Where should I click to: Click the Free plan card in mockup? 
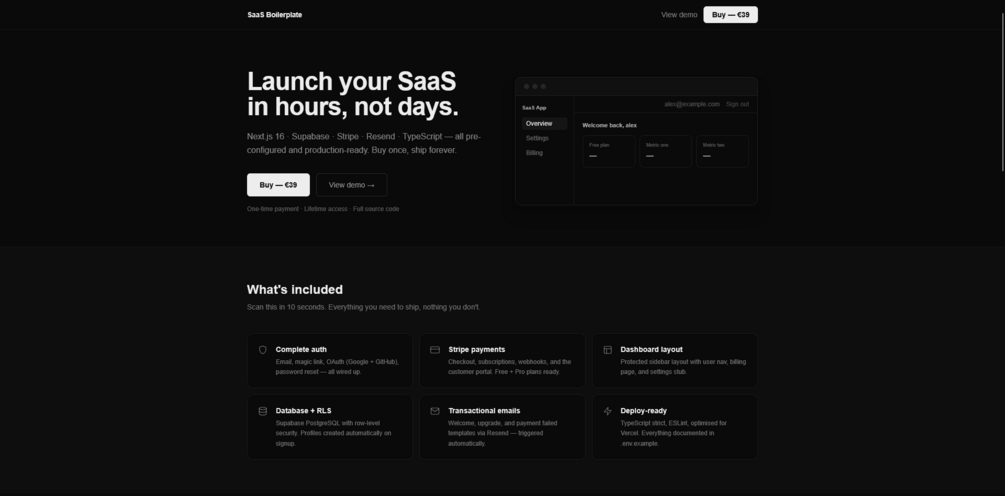(x=608, y=151)
